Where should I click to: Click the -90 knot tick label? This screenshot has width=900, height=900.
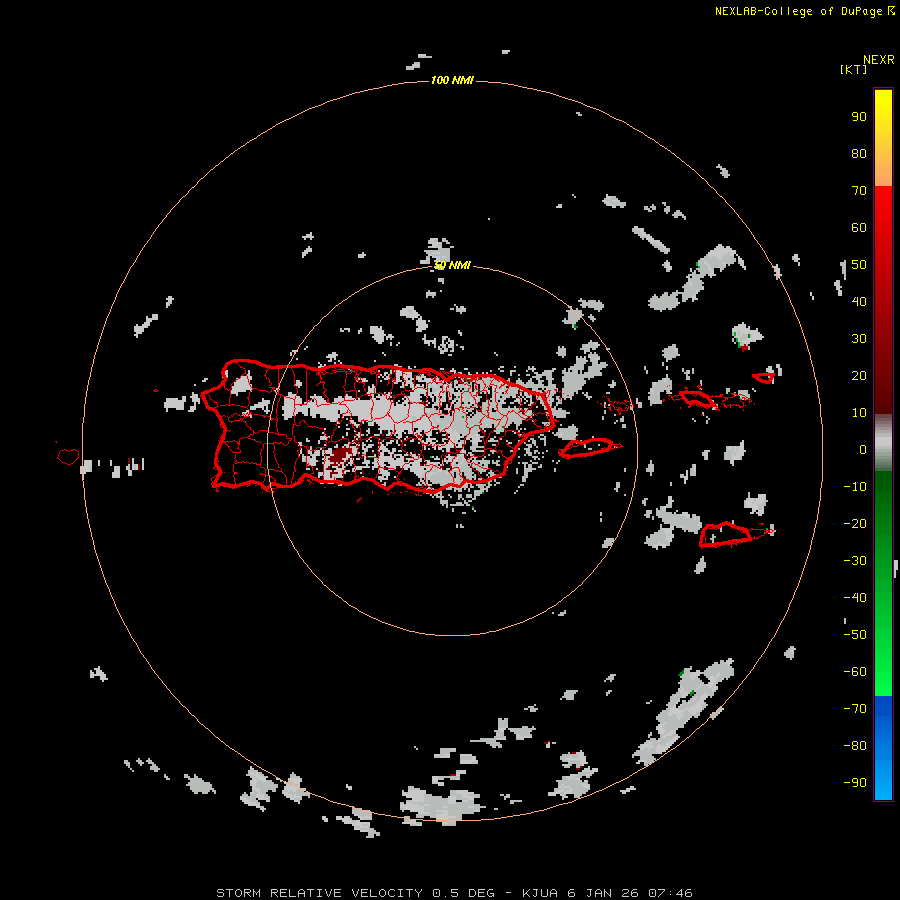(855, 783)
